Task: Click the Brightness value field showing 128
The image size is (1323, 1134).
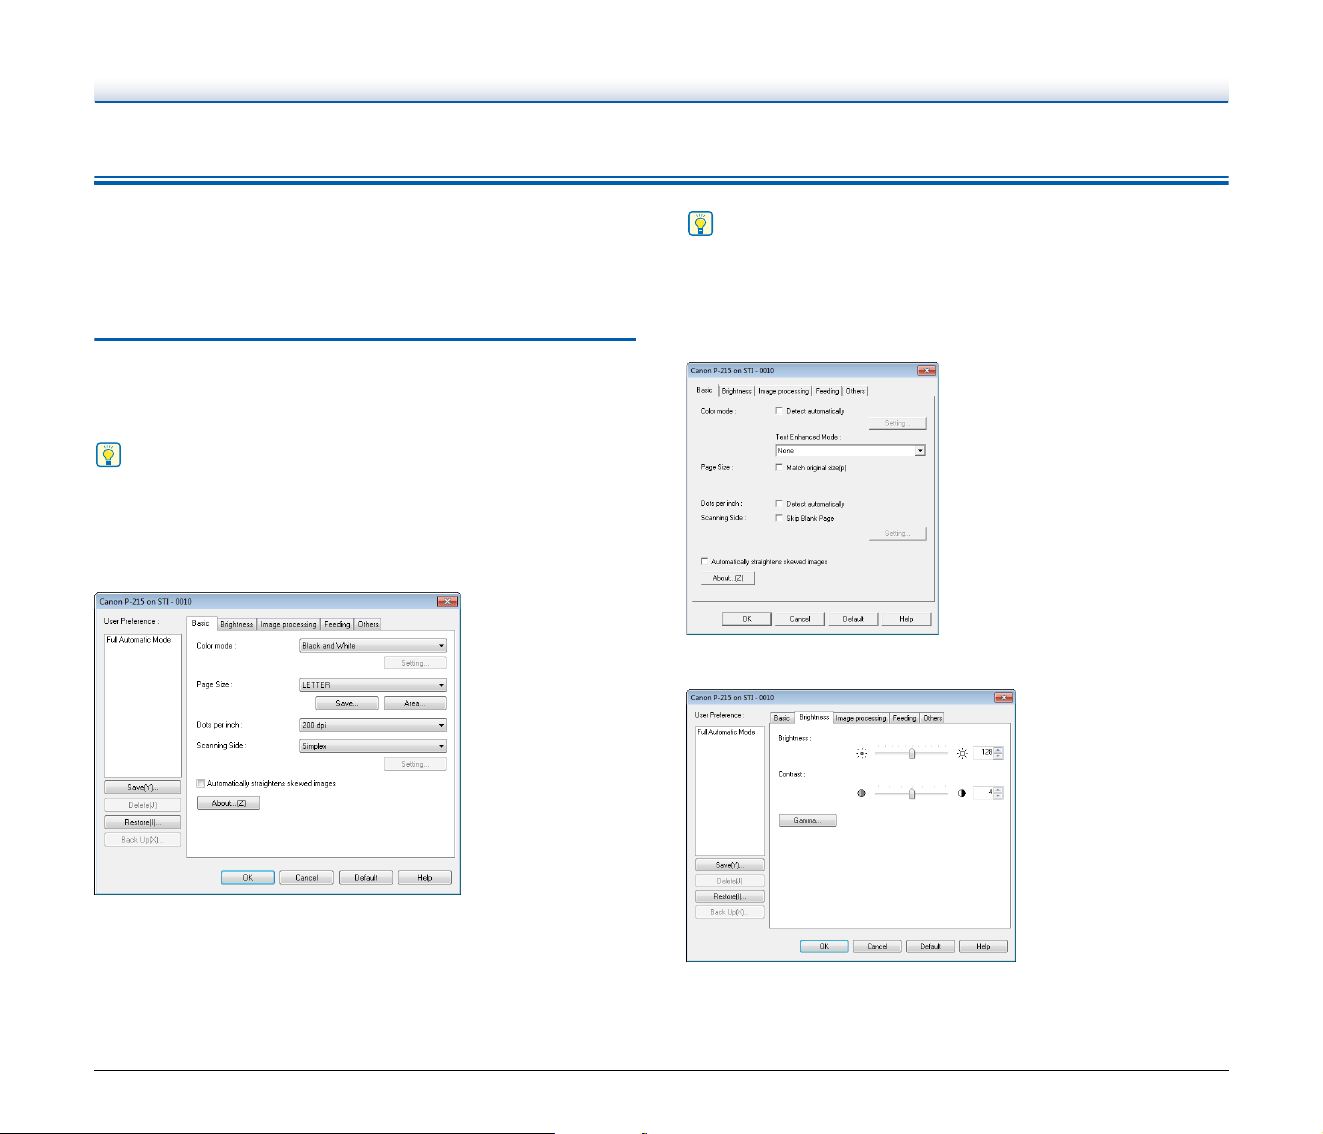Action: (x=983, y=753)
